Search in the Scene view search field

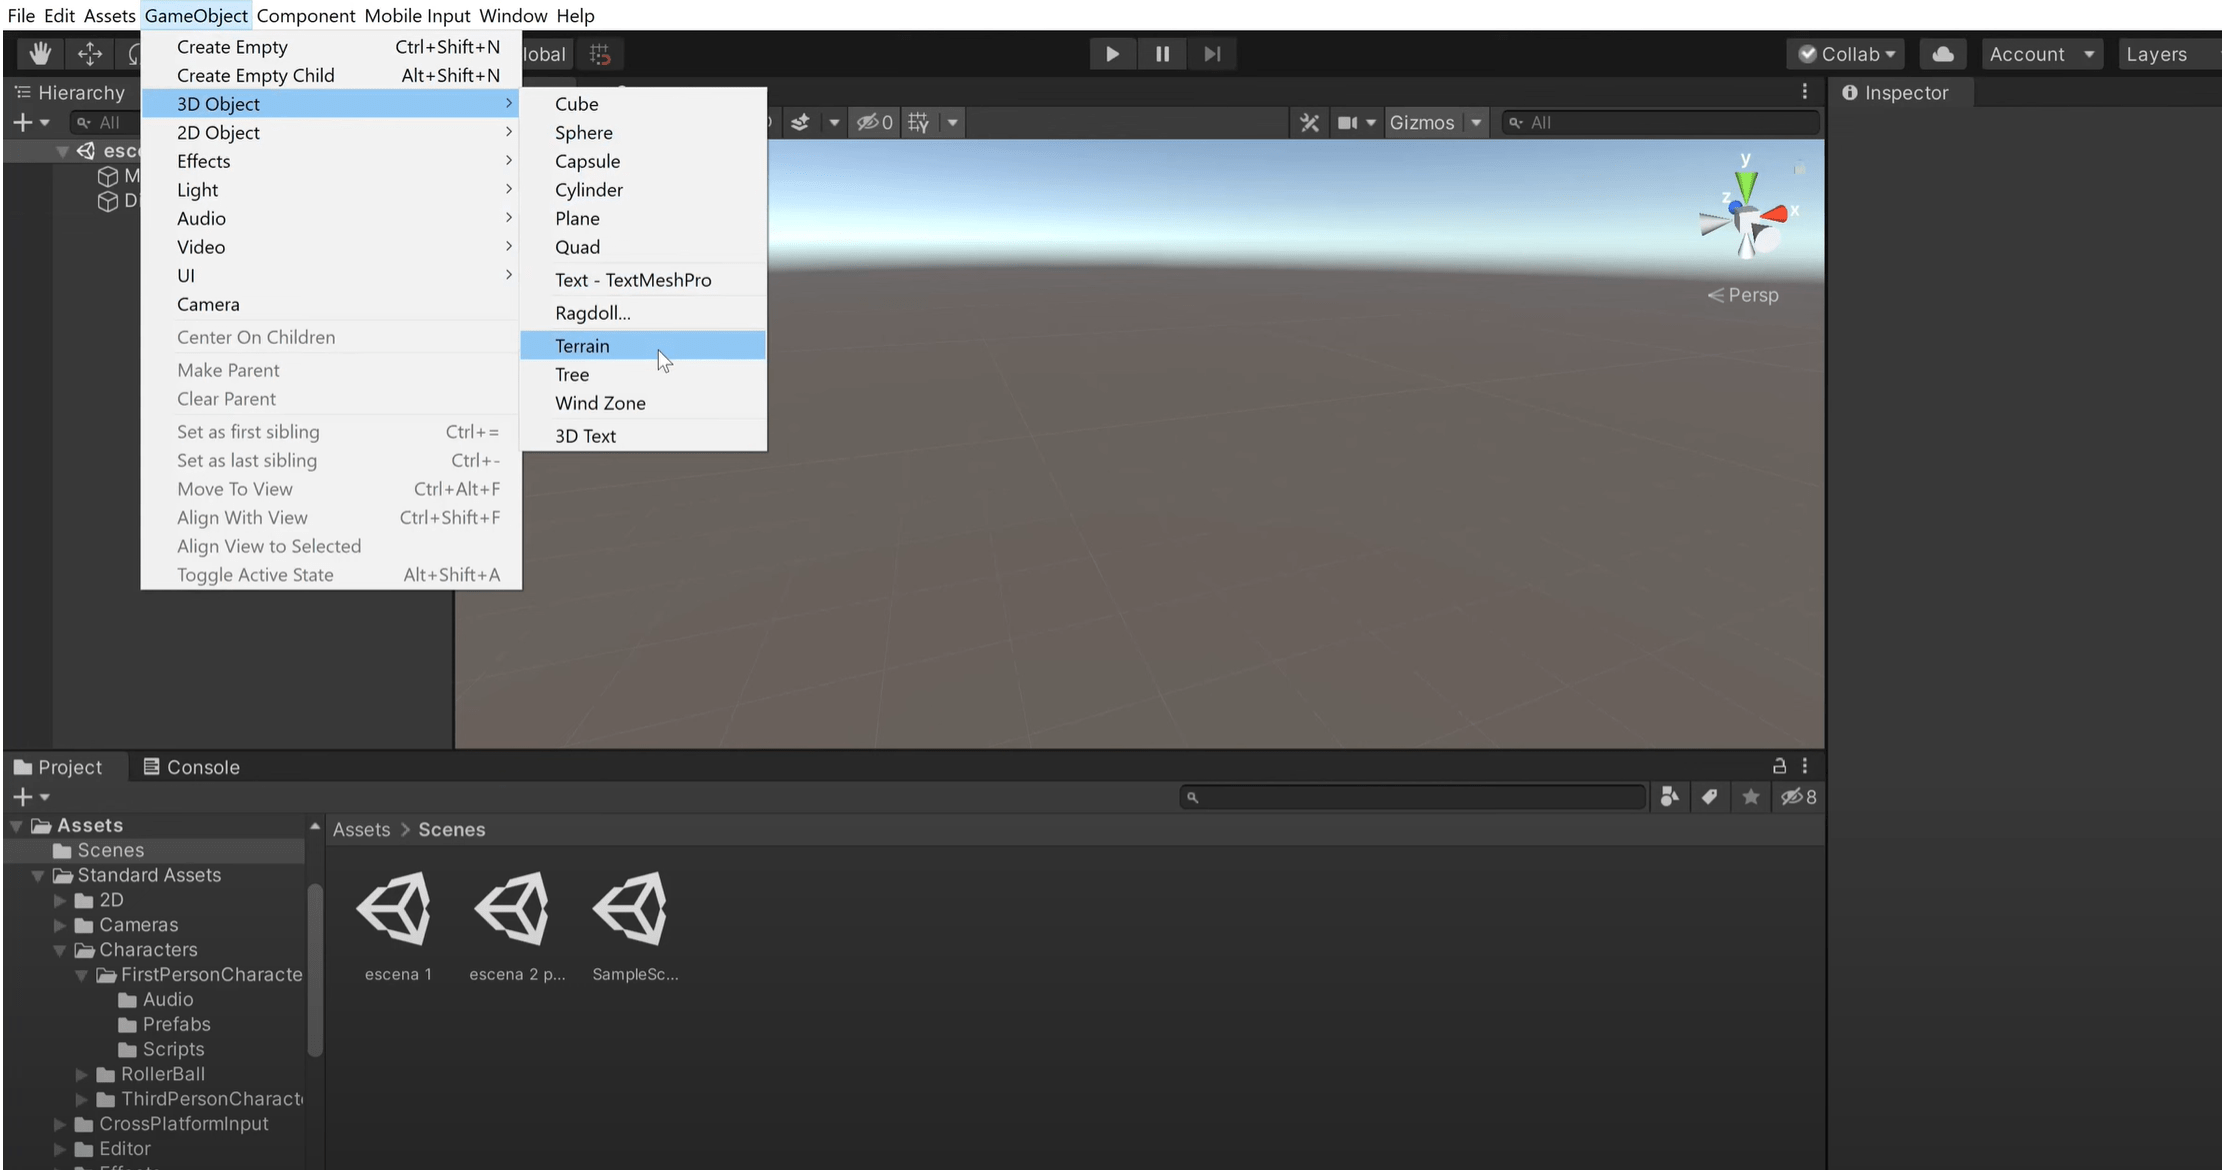coord(1660,122)
